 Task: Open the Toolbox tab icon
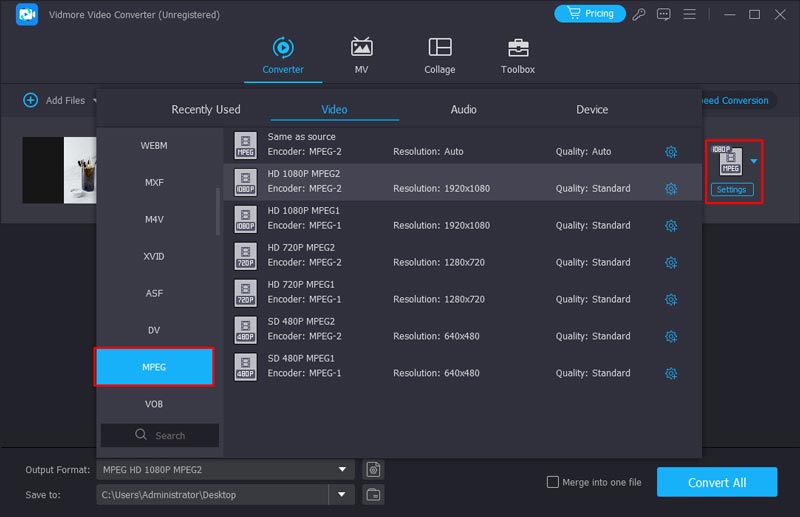(x=517, y=48)
